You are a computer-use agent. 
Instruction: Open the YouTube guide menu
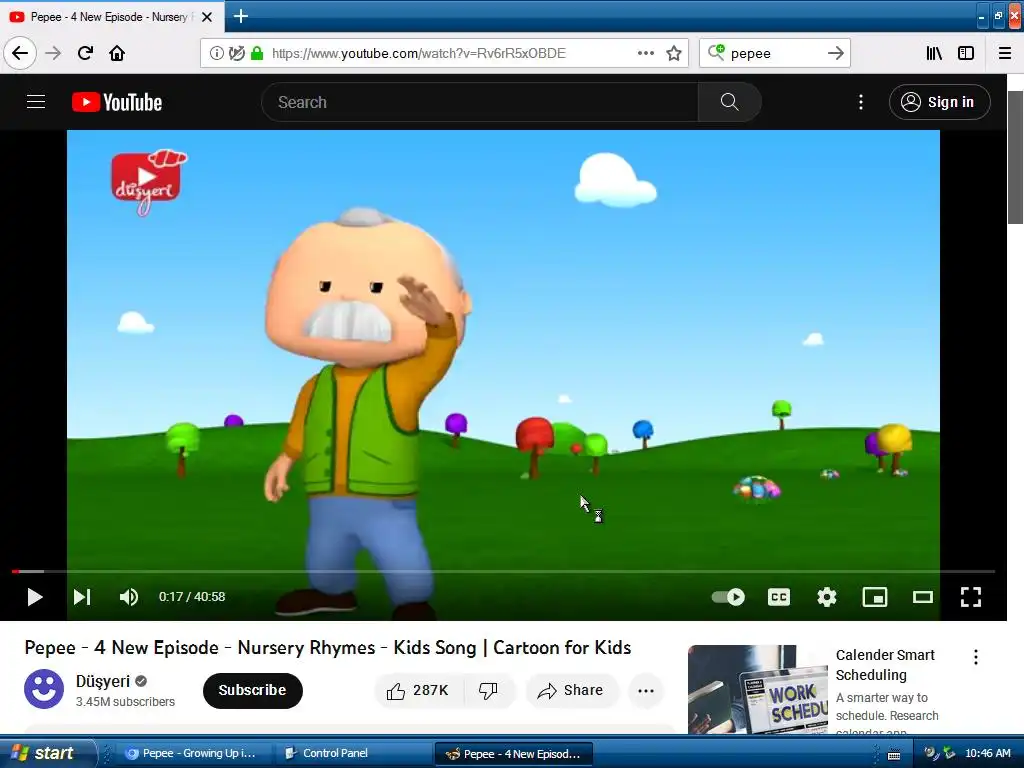pyautogui.click(x=35, y=102)
